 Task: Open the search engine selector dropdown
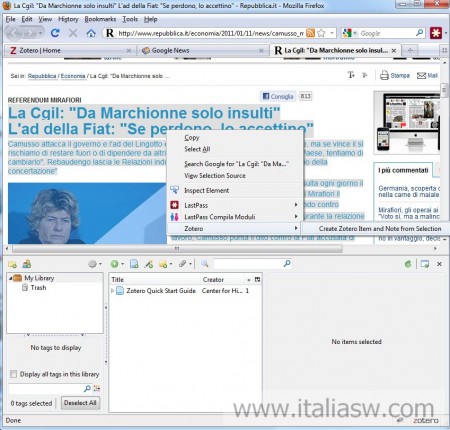[350, 33]
